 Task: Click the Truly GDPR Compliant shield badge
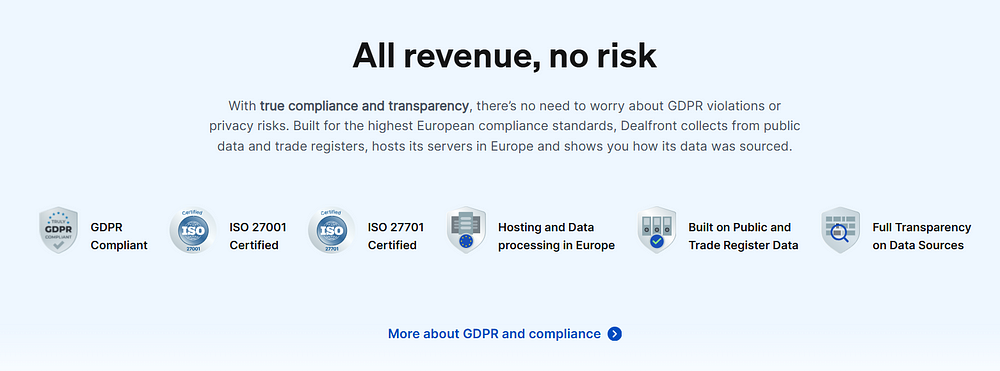[59, 230]
